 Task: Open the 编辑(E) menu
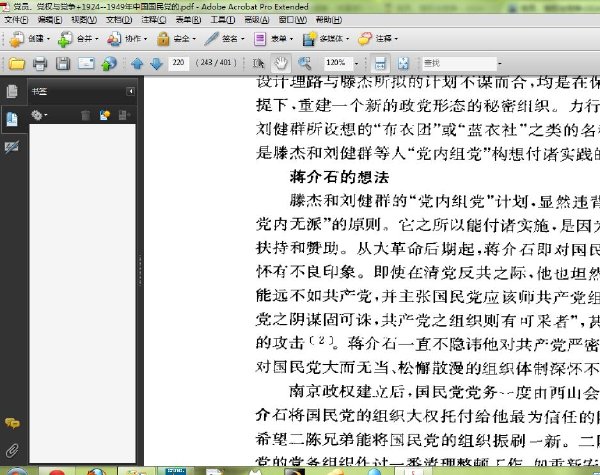coord(50,20)
